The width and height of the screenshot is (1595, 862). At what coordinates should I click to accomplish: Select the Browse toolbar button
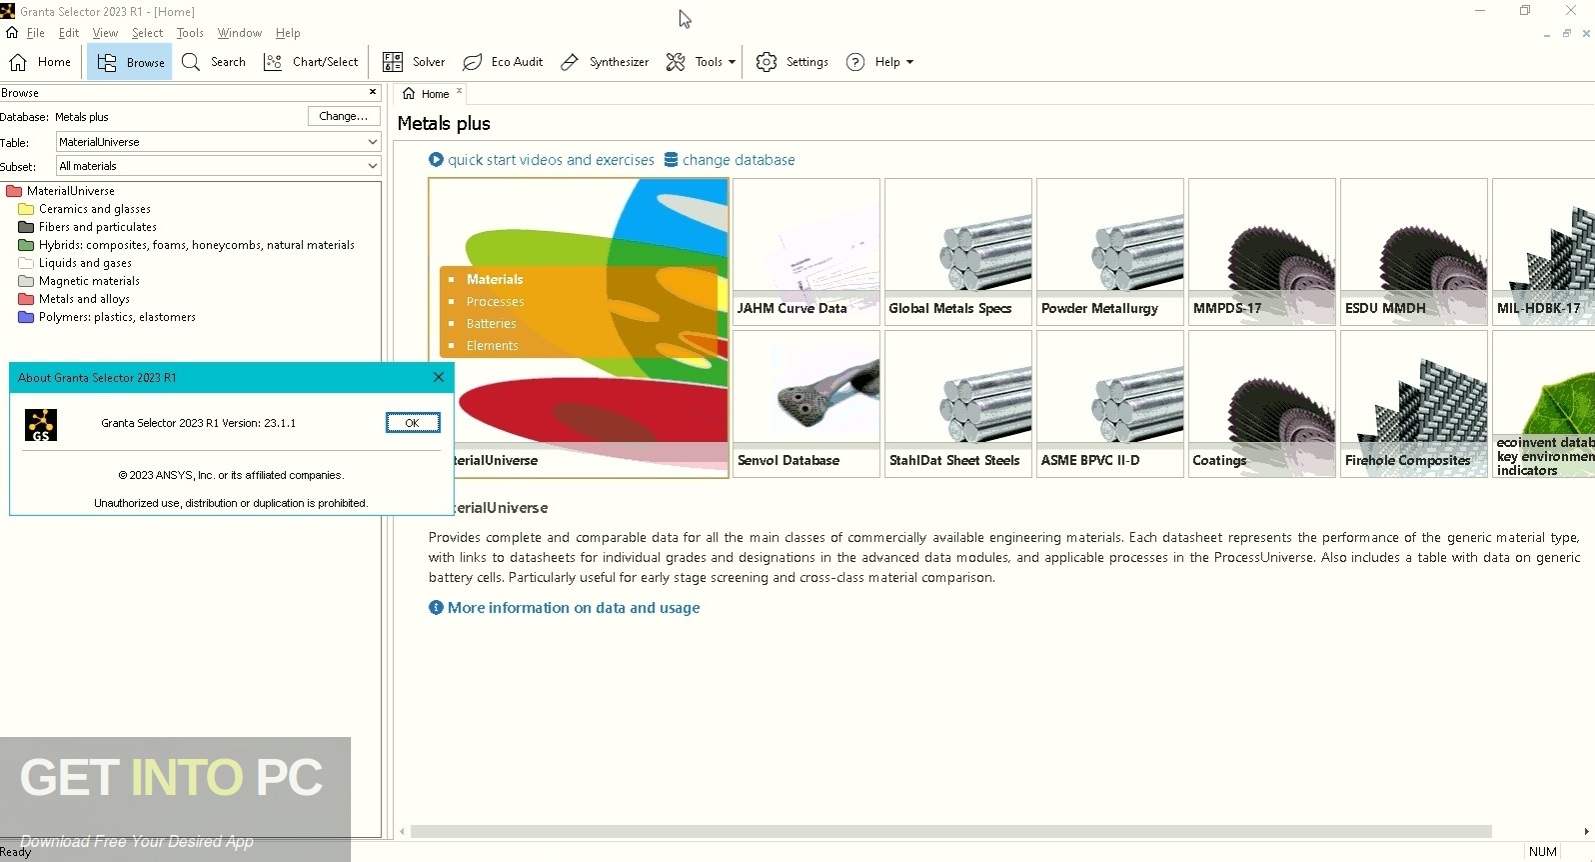(x=131, y=62)
